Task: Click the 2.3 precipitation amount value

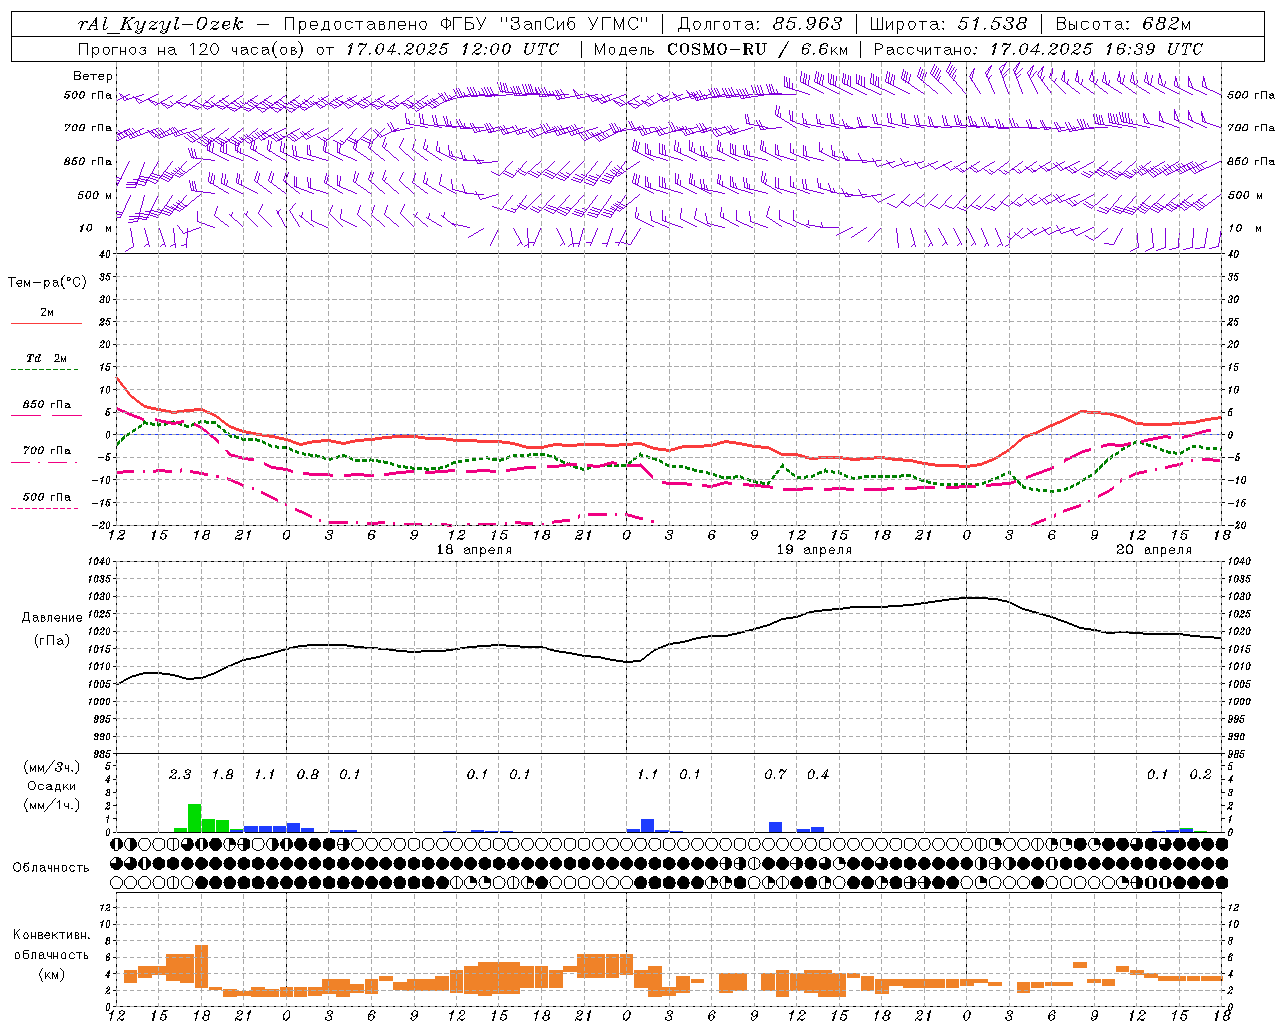Action: (180, 774)
